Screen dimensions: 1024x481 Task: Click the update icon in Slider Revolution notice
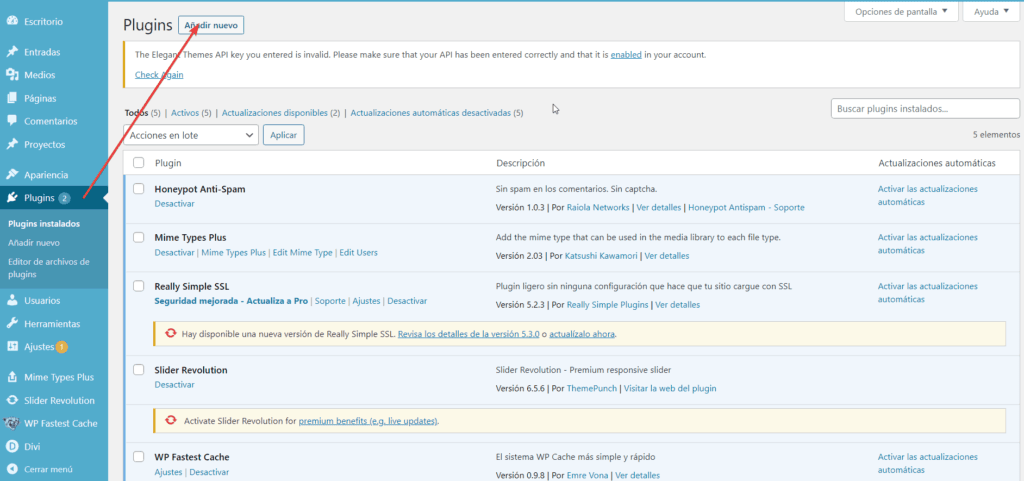click(171, 421)
